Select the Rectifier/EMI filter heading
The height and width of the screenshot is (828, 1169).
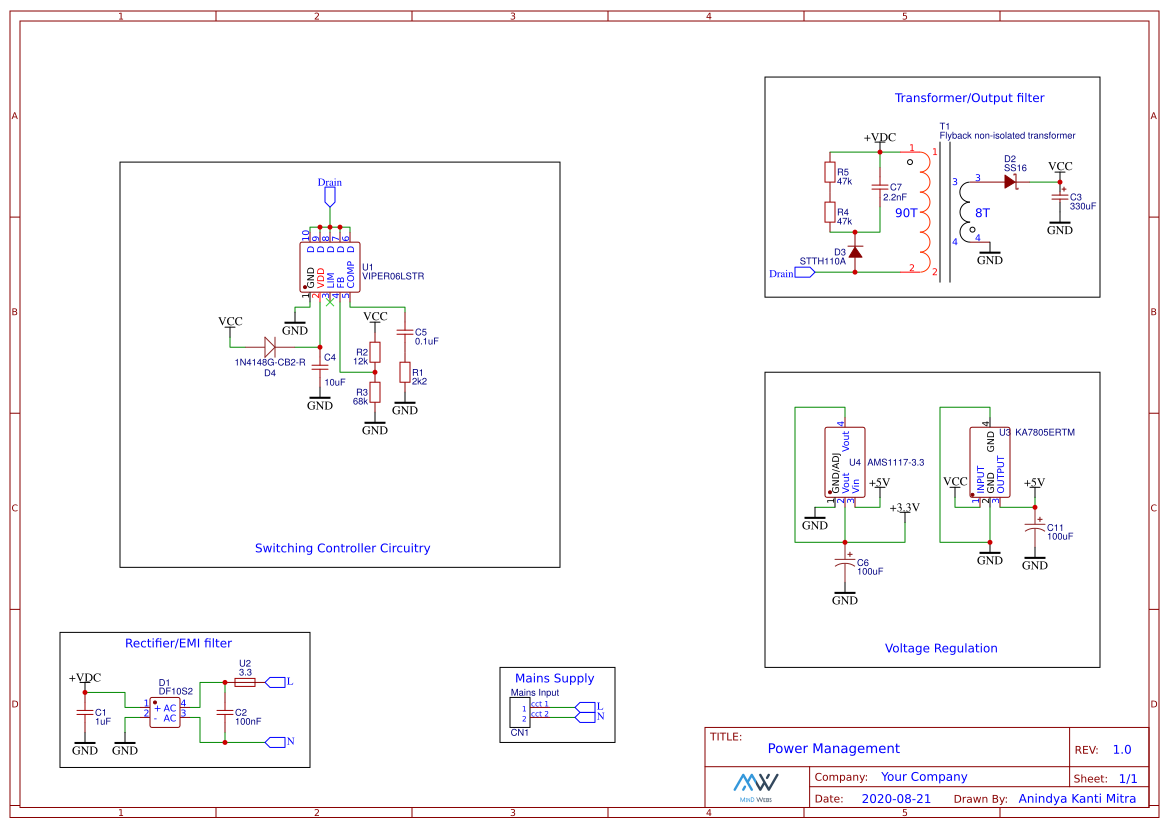(x=178, y=643)
